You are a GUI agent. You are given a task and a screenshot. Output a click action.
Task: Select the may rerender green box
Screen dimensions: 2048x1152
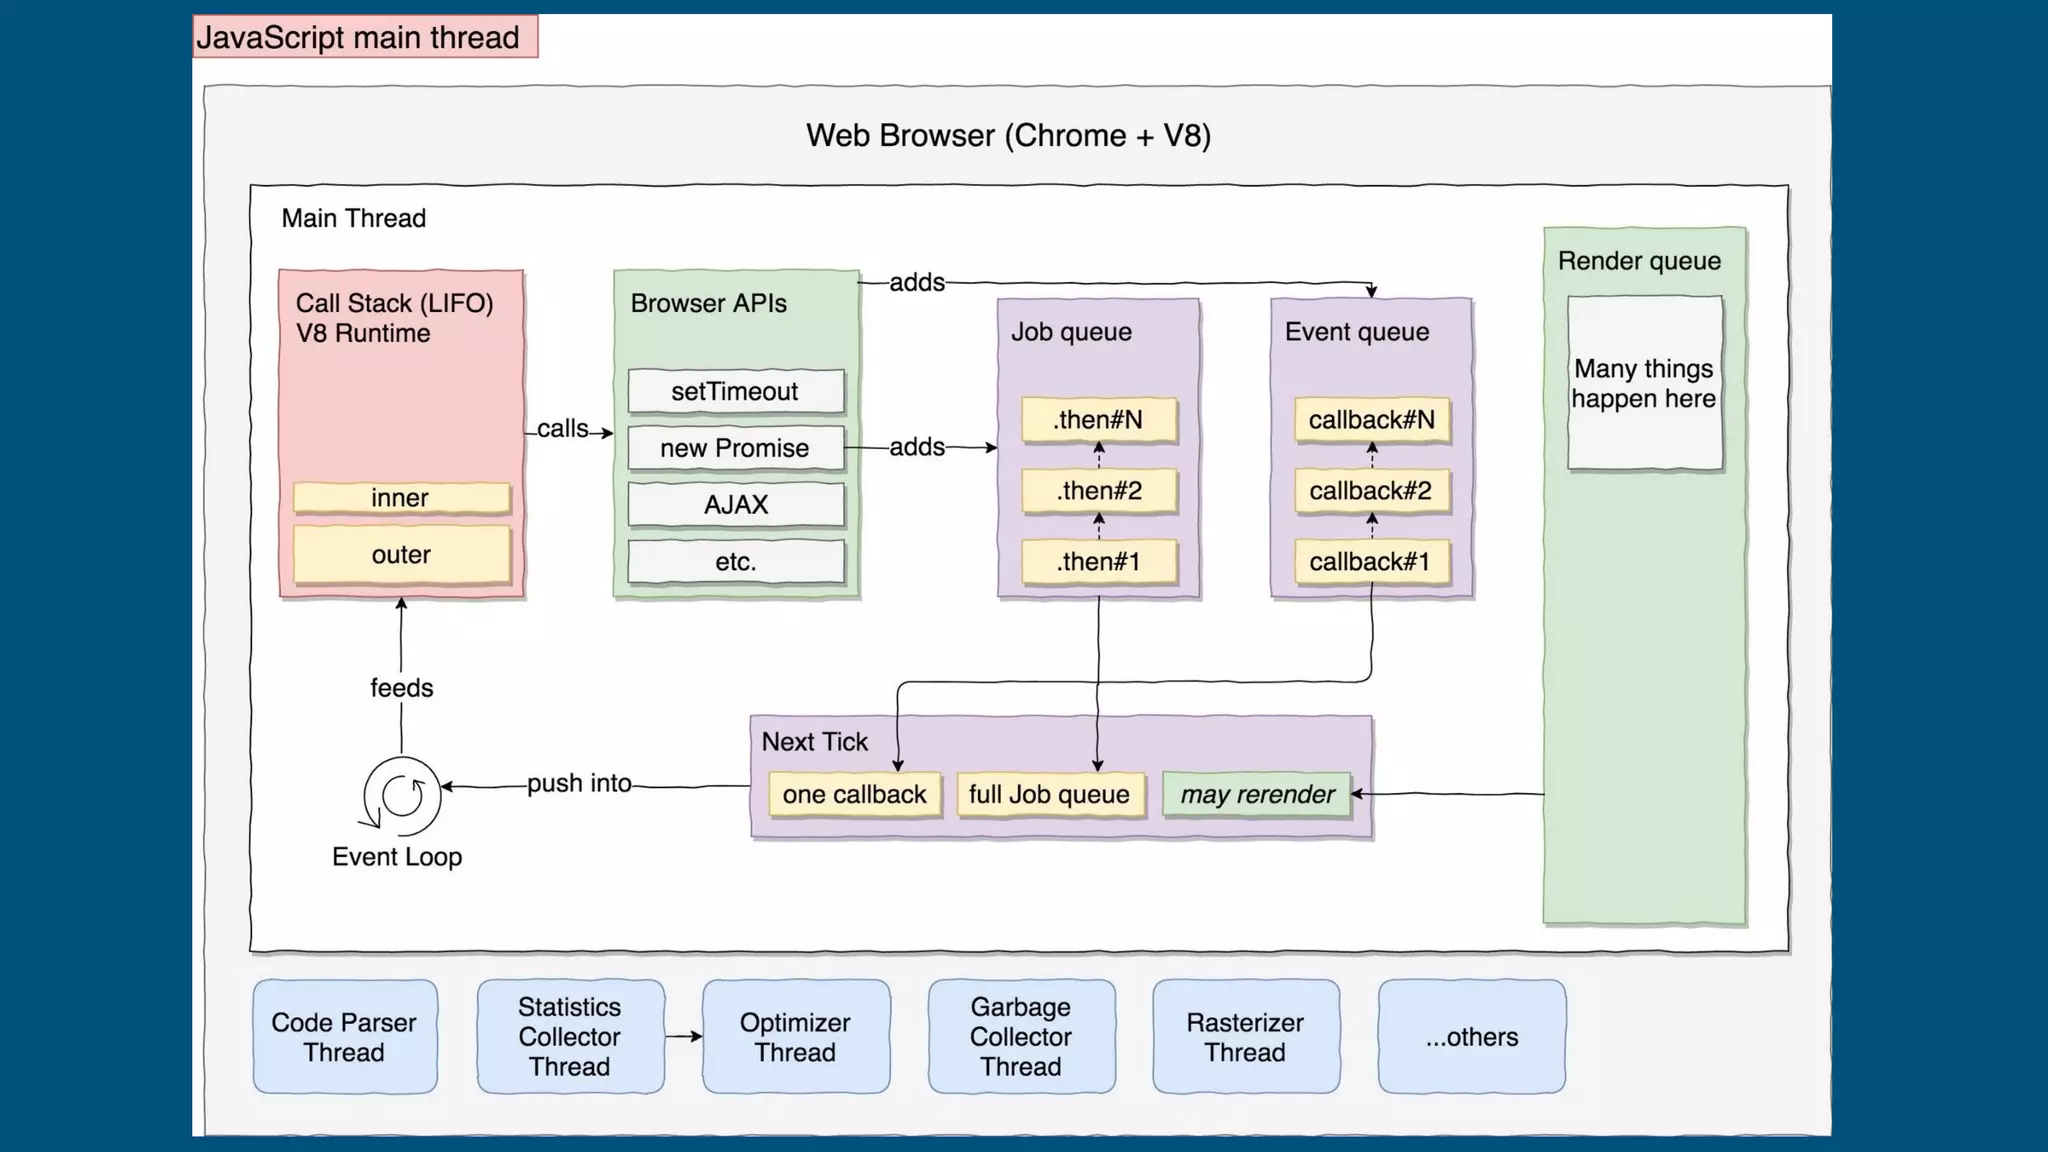point(1256,795)
